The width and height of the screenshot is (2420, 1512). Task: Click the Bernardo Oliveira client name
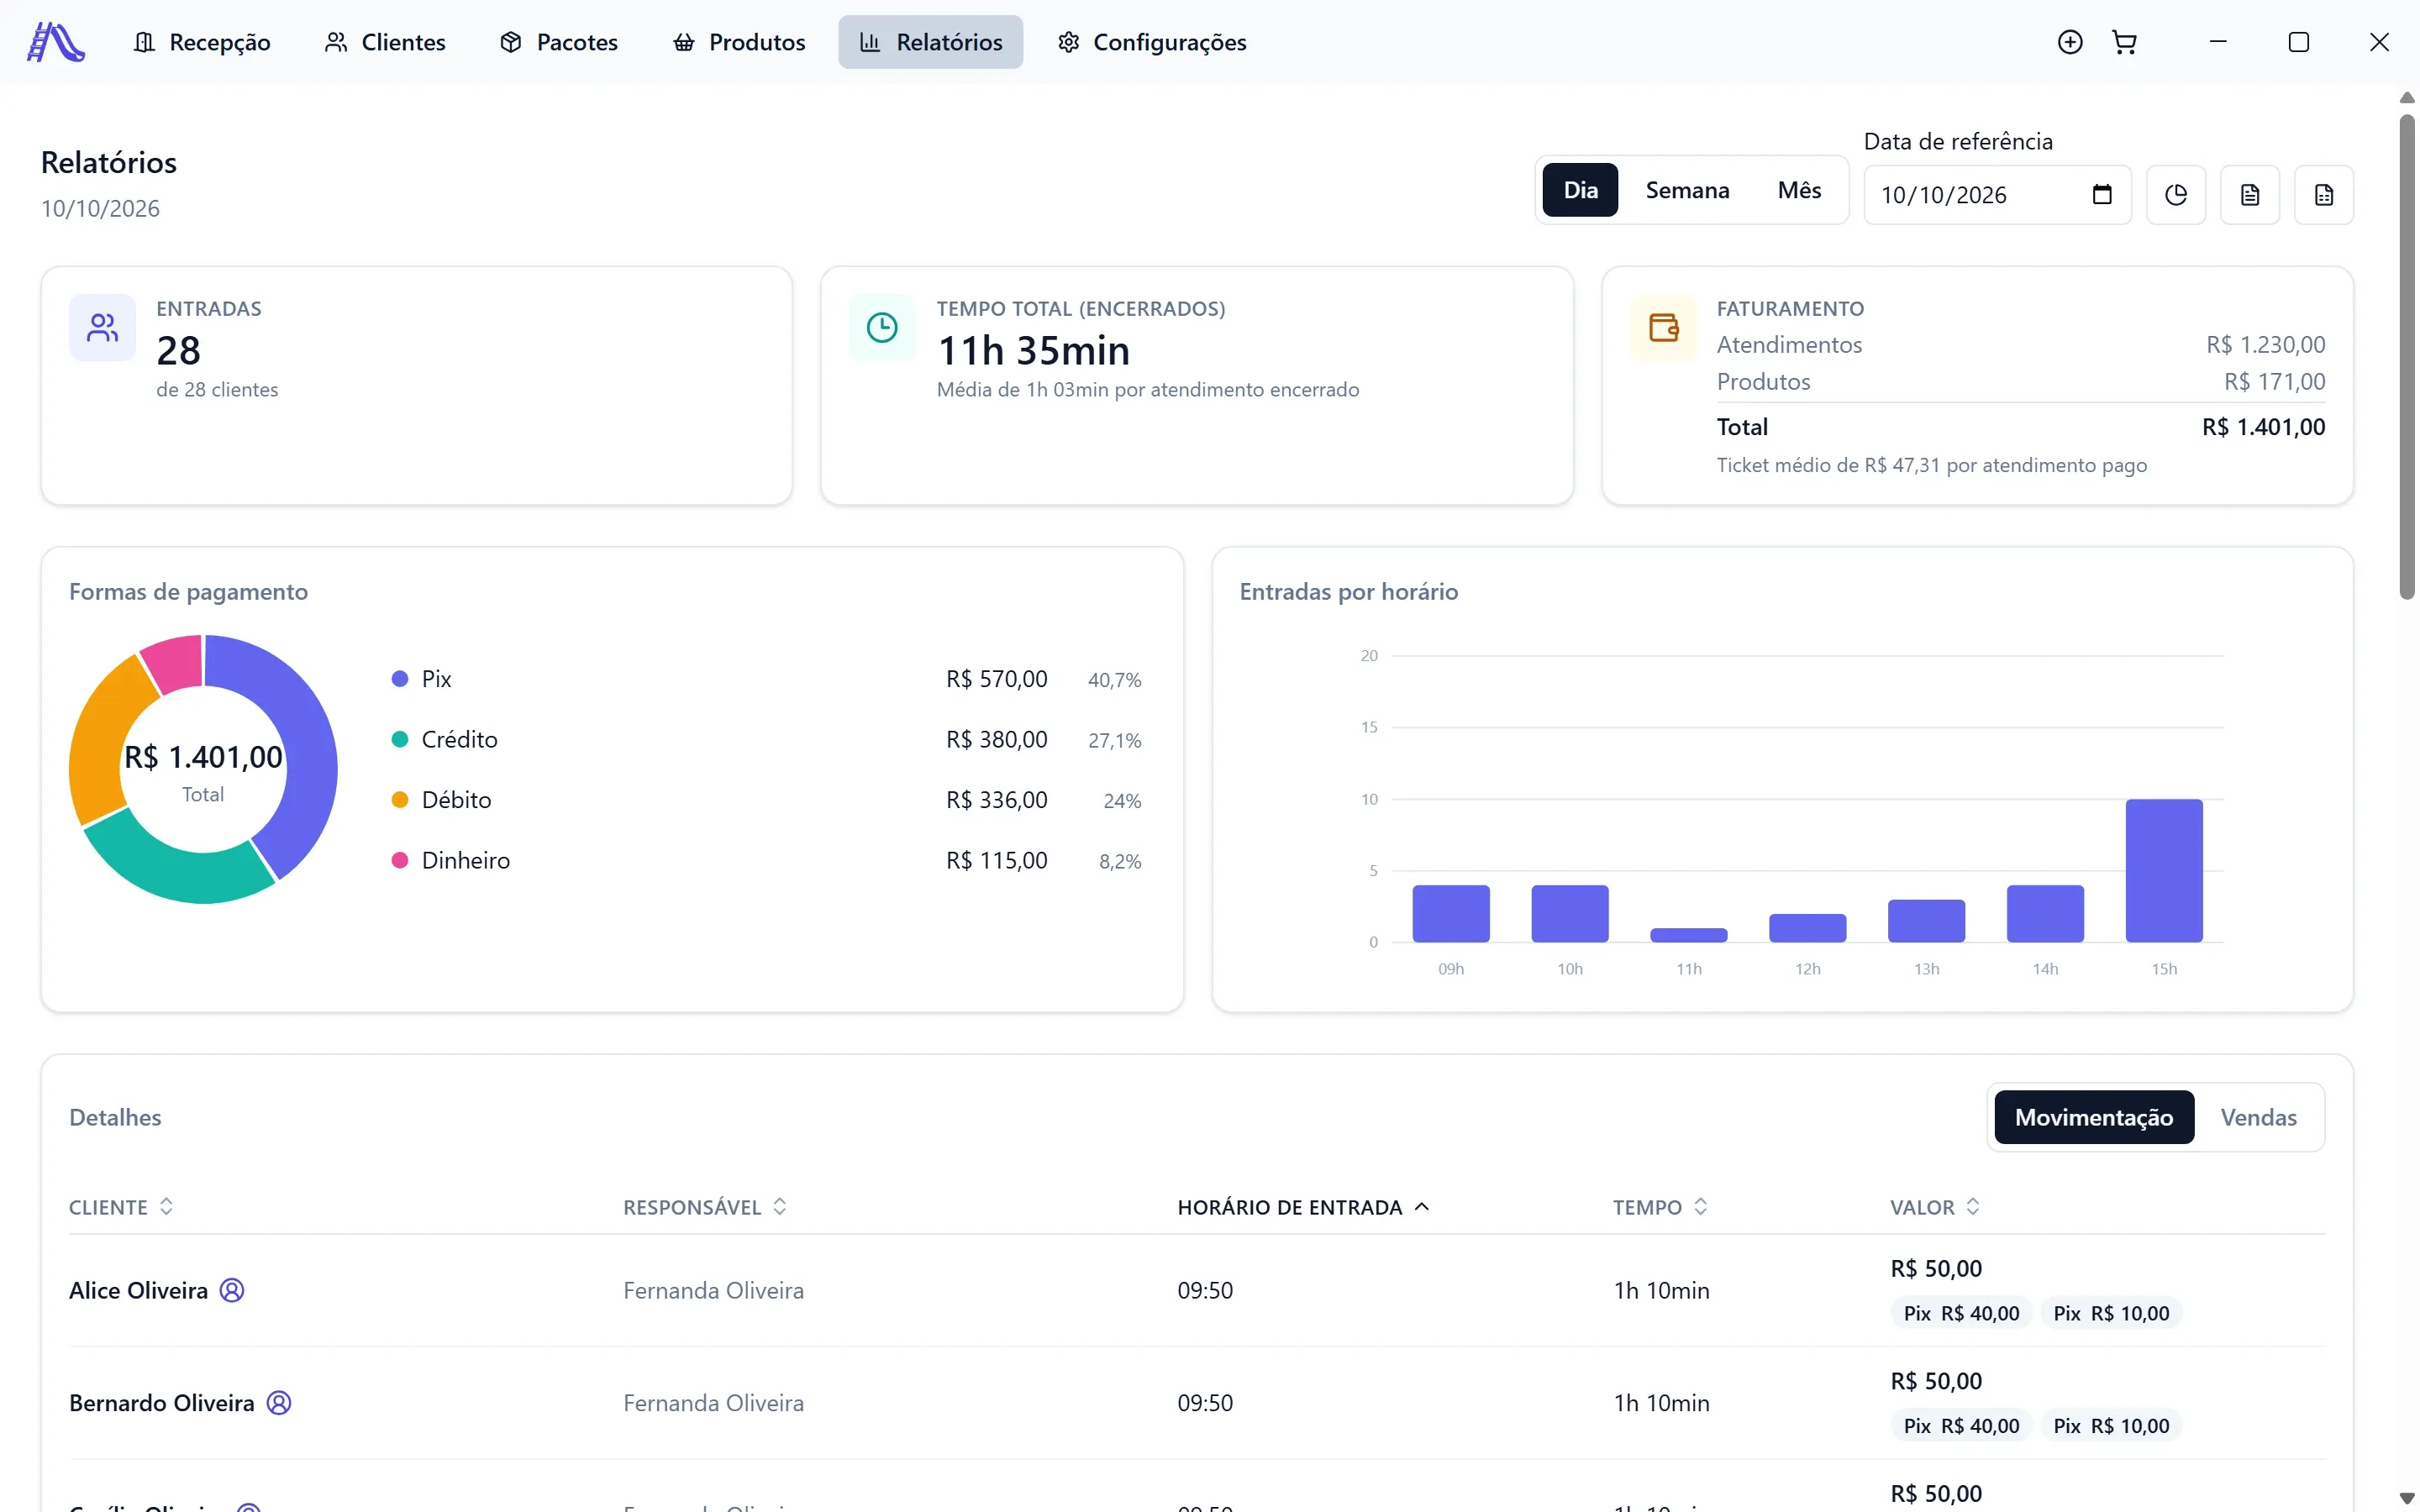(162, 1403)
